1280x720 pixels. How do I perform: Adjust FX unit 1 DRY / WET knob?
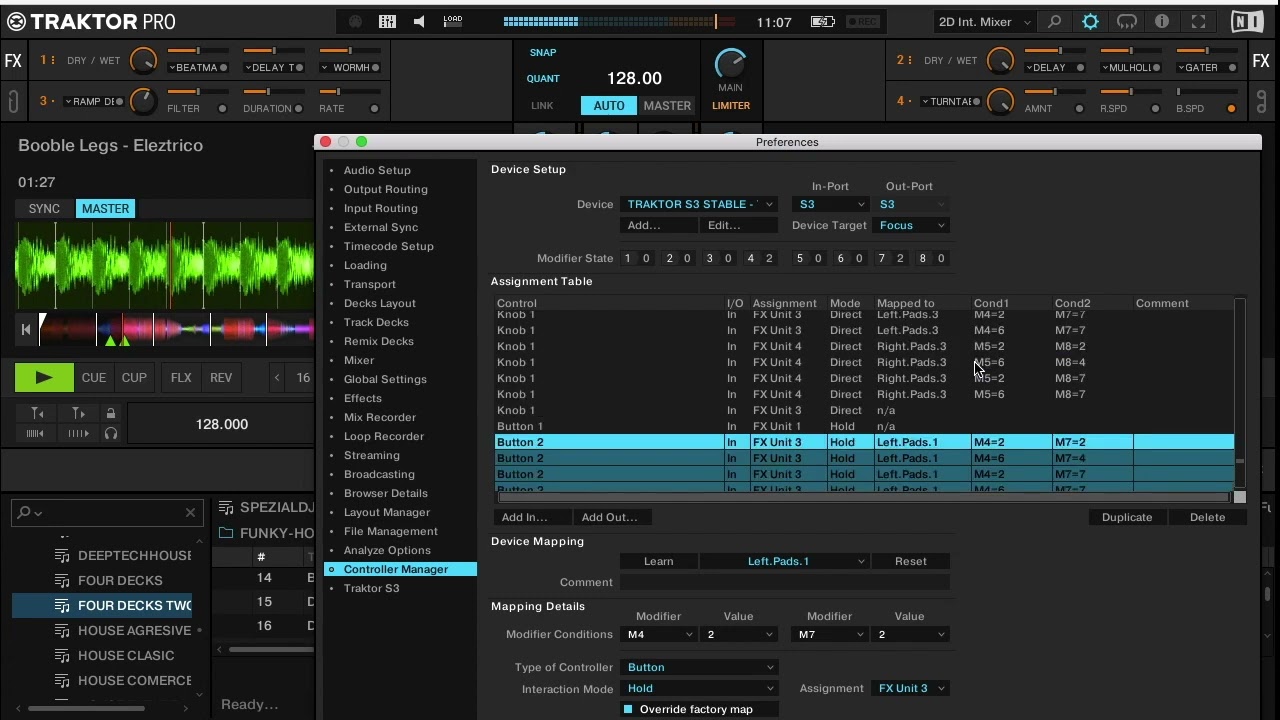pos(144,61)
